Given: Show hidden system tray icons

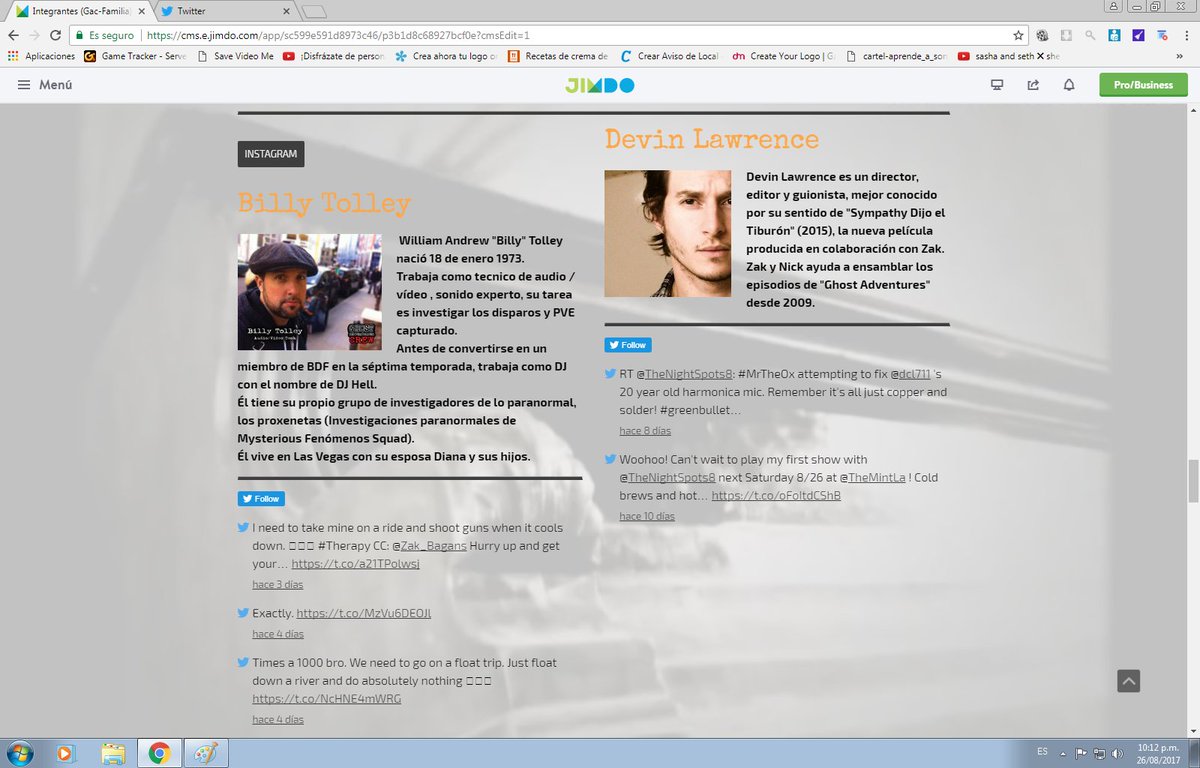Looking at the screenshot, I should [1063, 753].
